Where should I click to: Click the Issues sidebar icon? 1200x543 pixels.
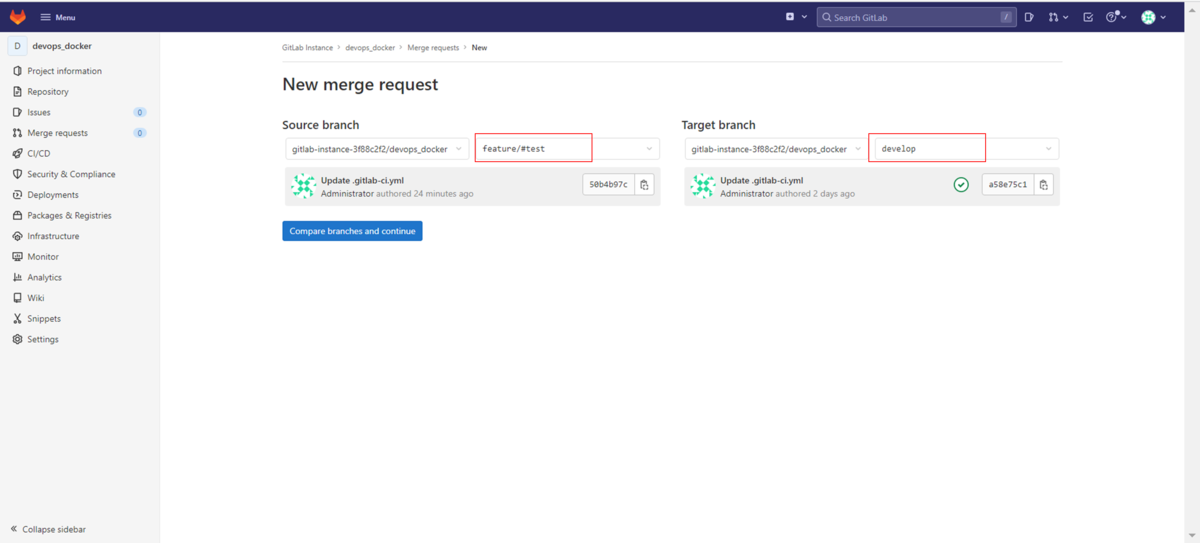coord(17,112)
